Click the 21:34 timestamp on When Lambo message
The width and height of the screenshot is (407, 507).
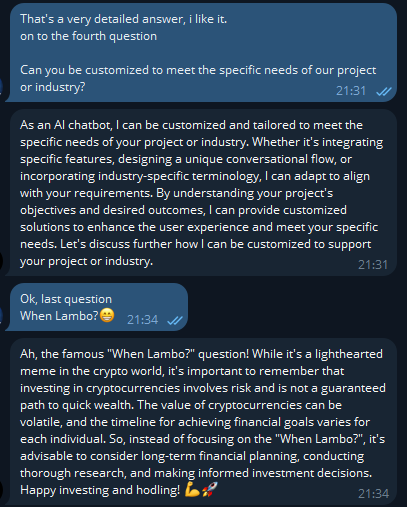(143, 320)
